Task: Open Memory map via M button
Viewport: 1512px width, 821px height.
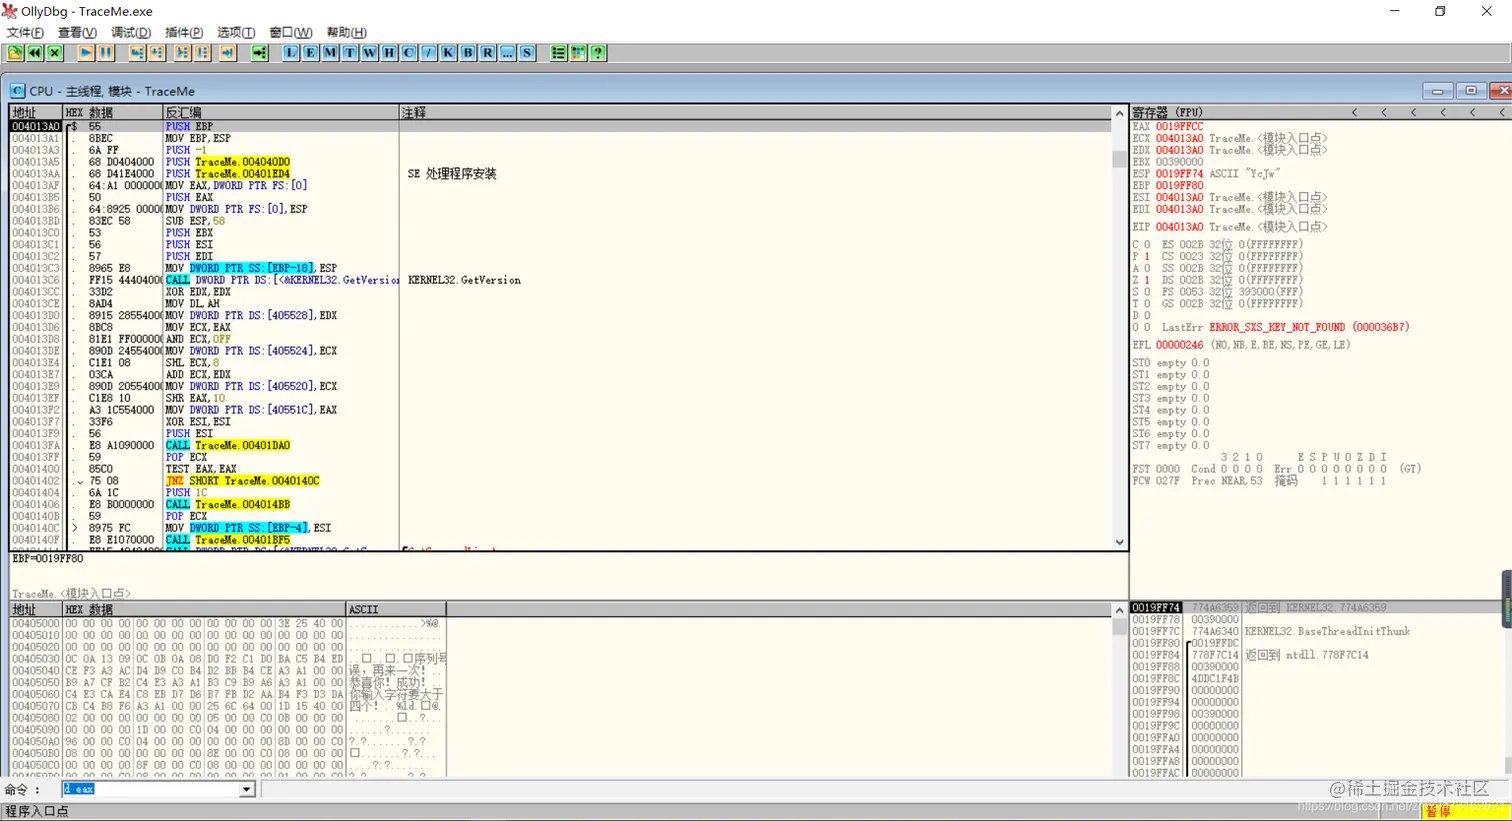Action: point(330,53)
